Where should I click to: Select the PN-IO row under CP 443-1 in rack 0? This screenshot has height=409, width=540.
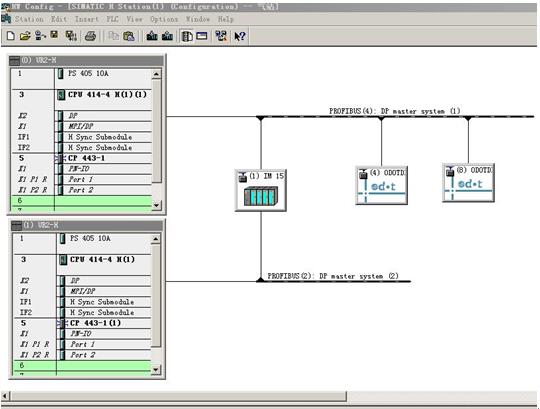(81, 169)
